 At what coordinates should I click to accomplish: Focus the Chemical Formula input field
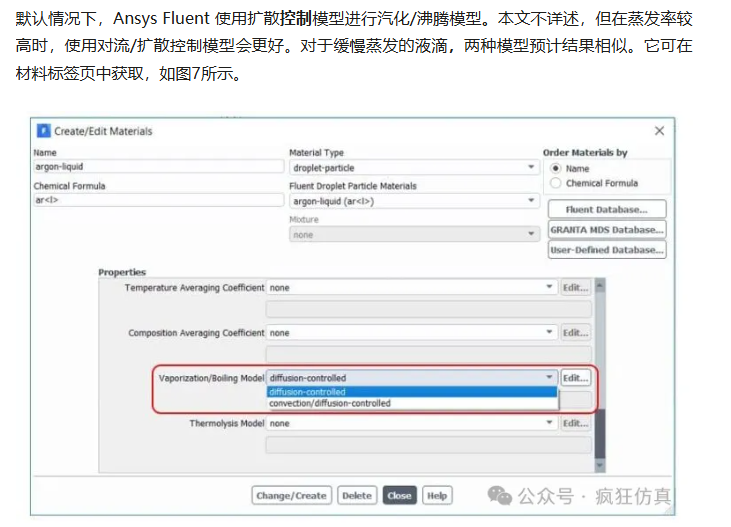coord(159,200)
